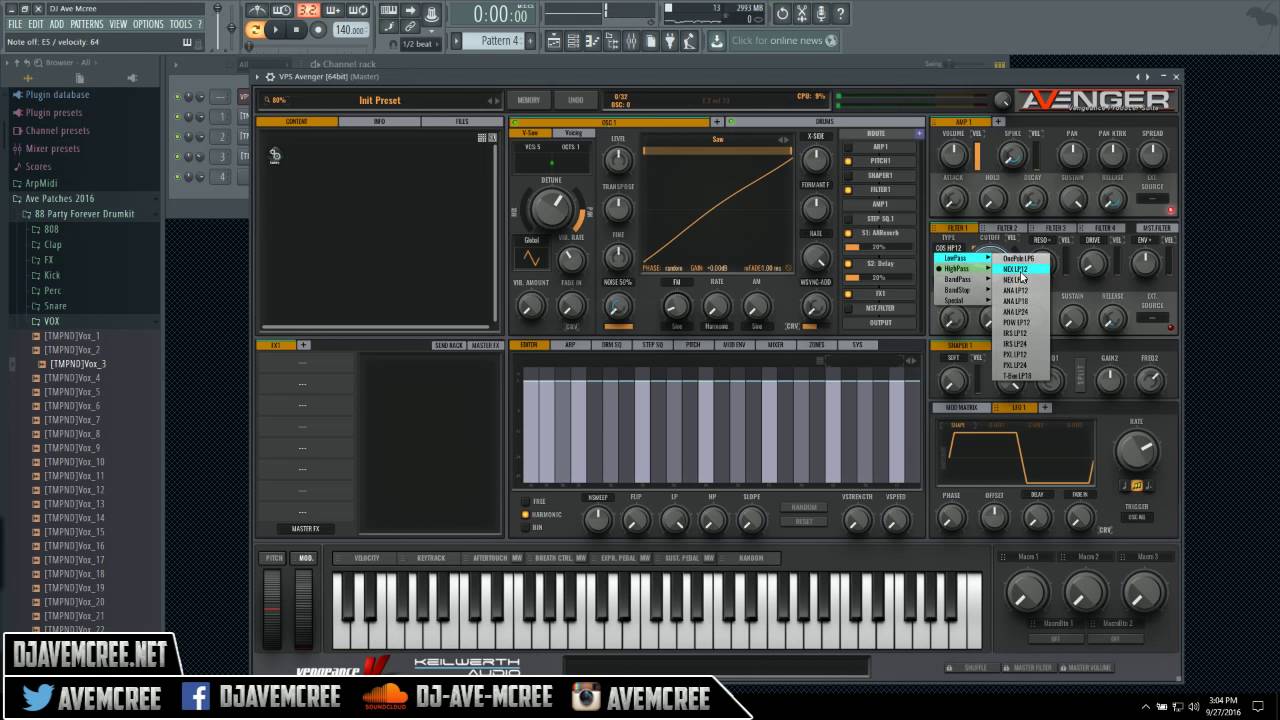The width and height of the screenshot is (1280, 720).
Task: Expand the BandPass filter submenu
Action: [x=962, y=279]
